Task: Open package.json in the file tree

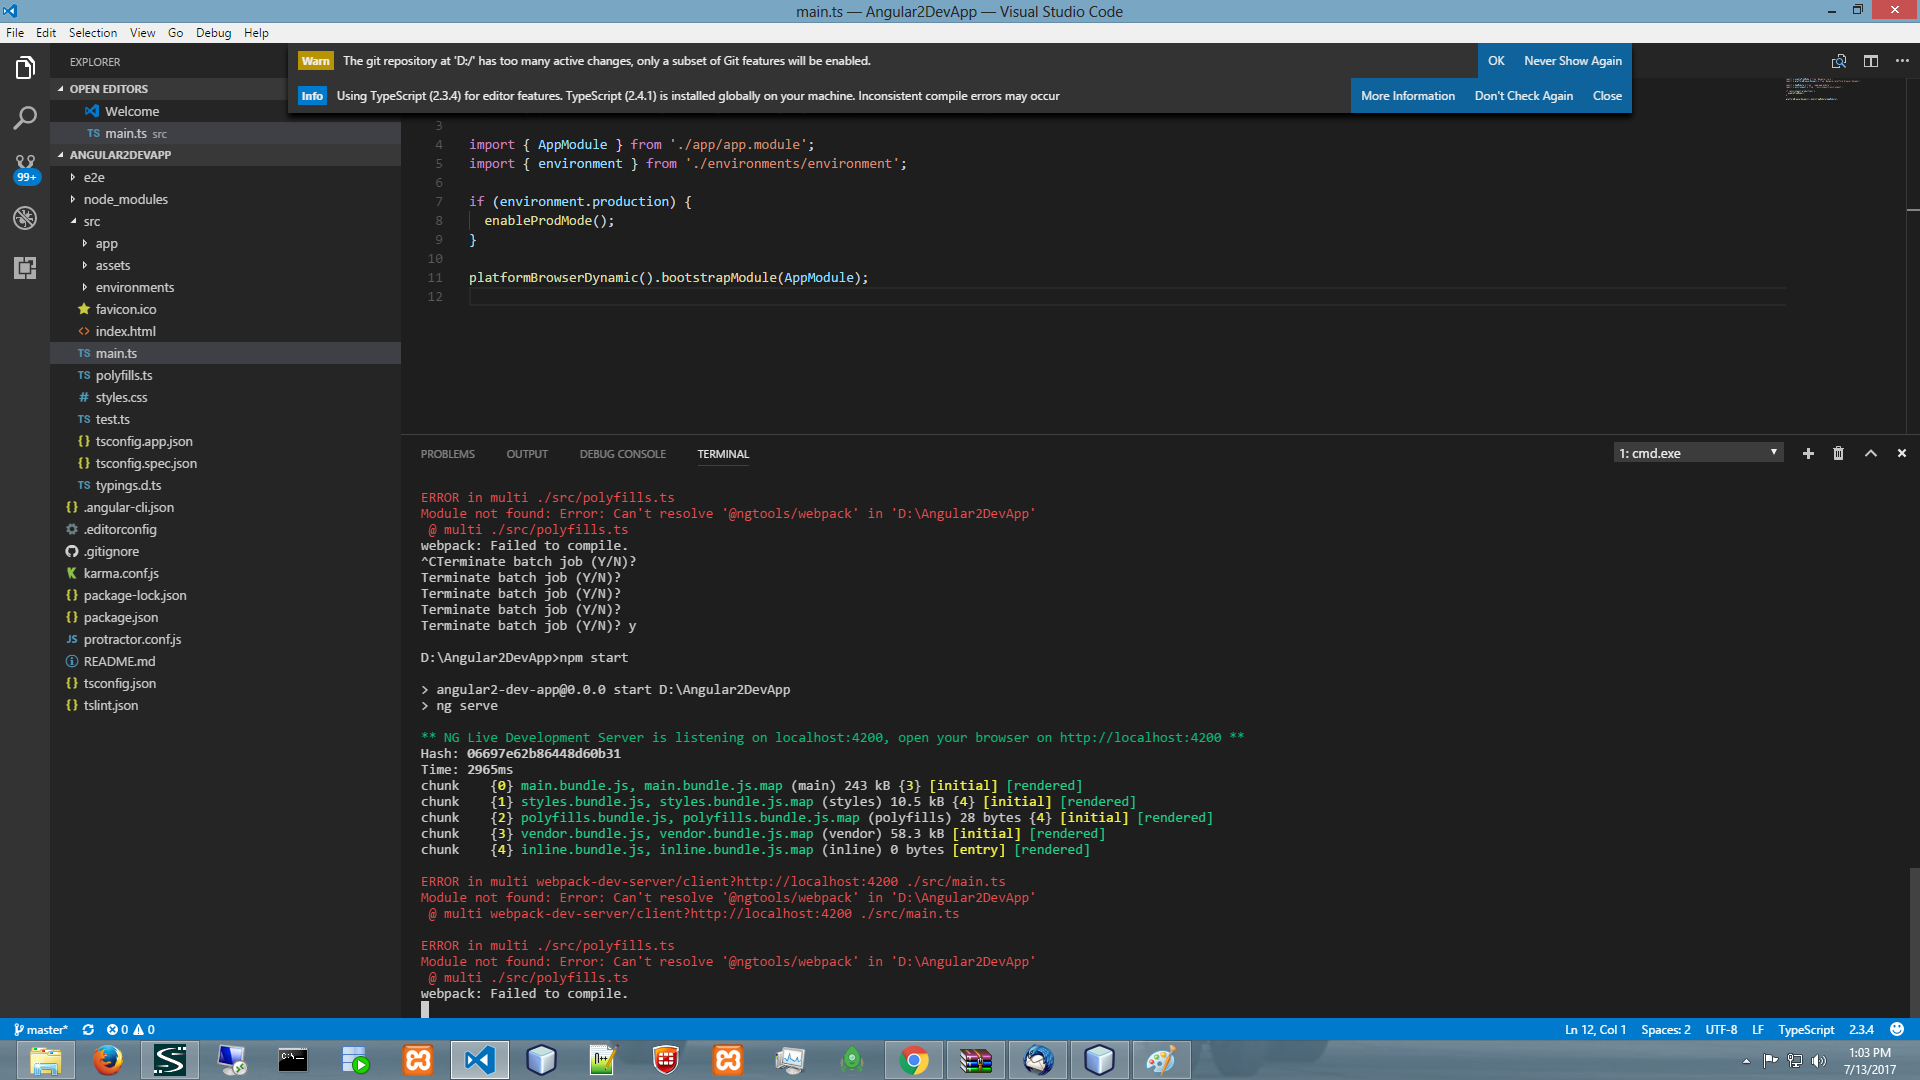Action: (x=120, y=617)
